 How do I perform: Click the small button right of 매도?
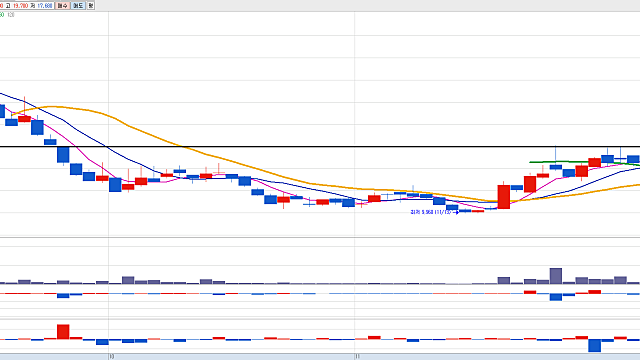(91, 6)
